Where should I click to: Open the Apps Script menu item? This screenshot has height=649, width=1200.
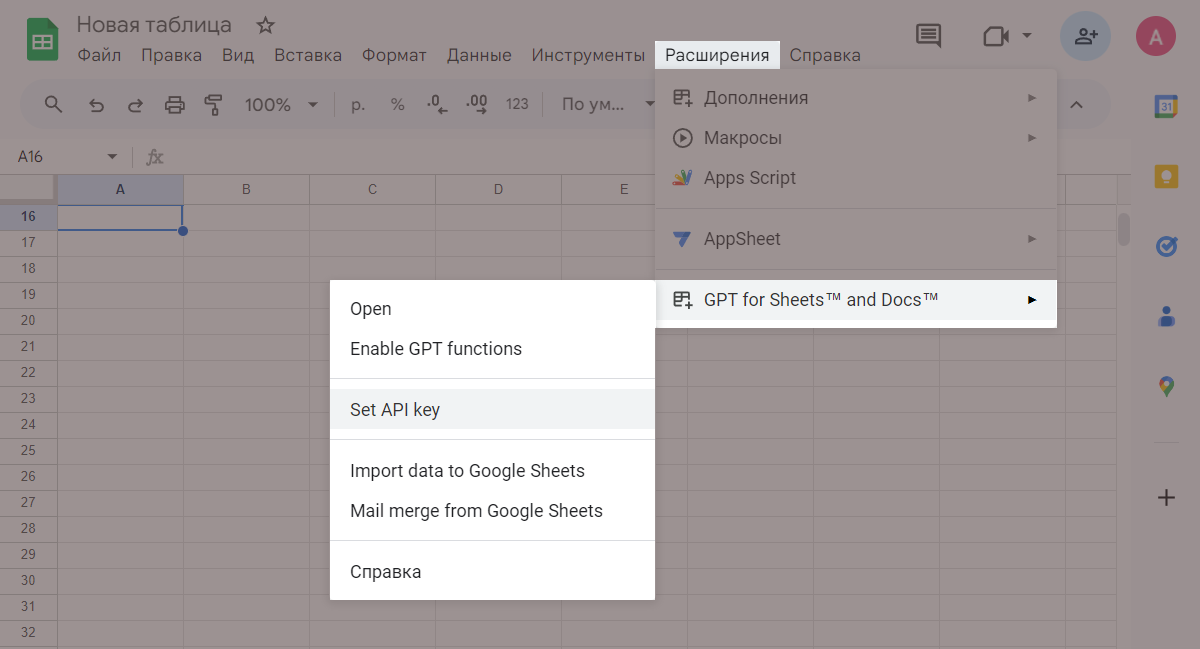pyautogui.click(x=749, y=178)
